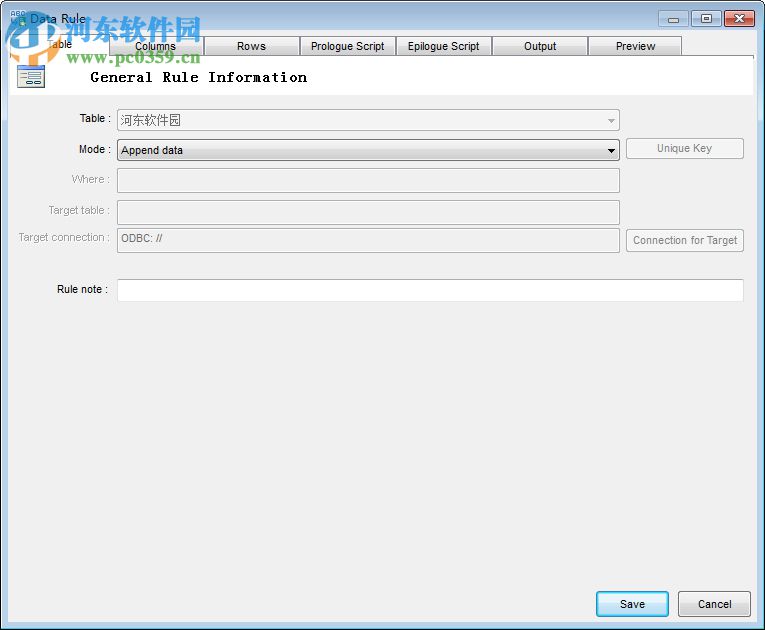Select the Table tab

coord(60,44)
